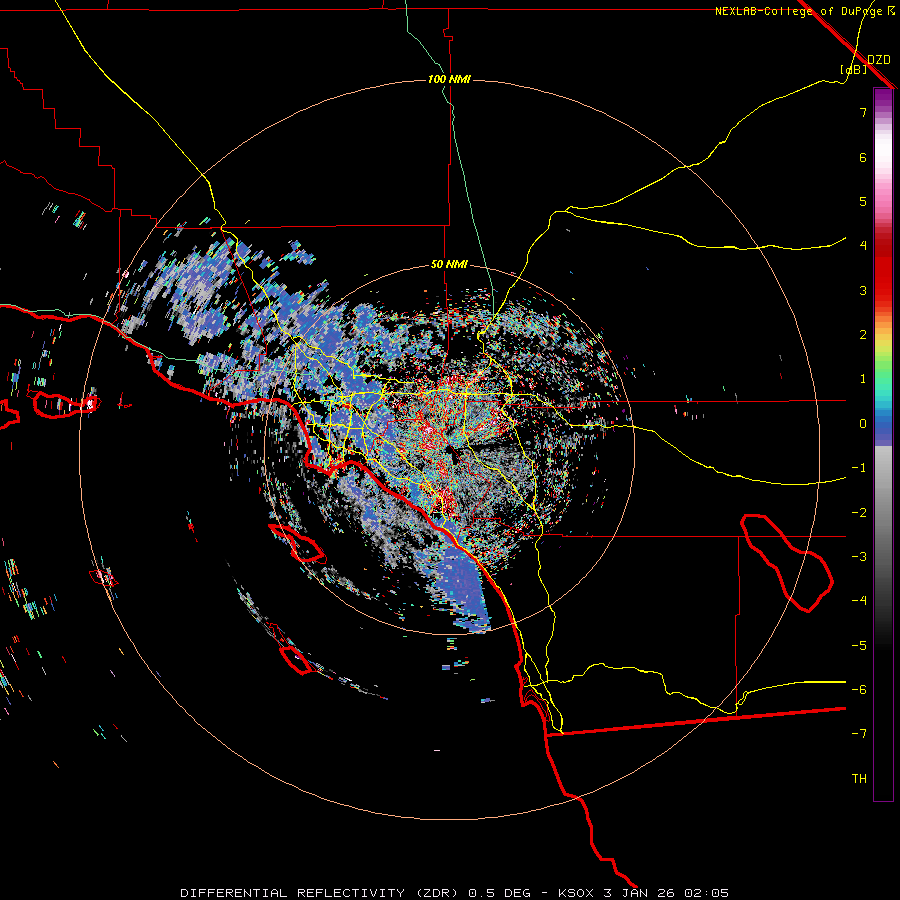
Task: Click the 'DZD' color scale title
Action: click(x=879, y=60)
